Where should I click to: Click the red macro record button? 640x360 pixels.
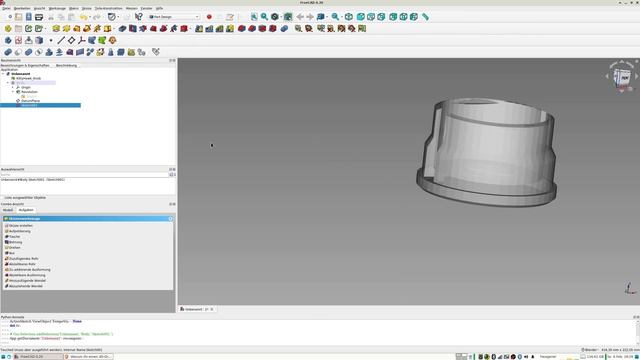click(209, 17)
